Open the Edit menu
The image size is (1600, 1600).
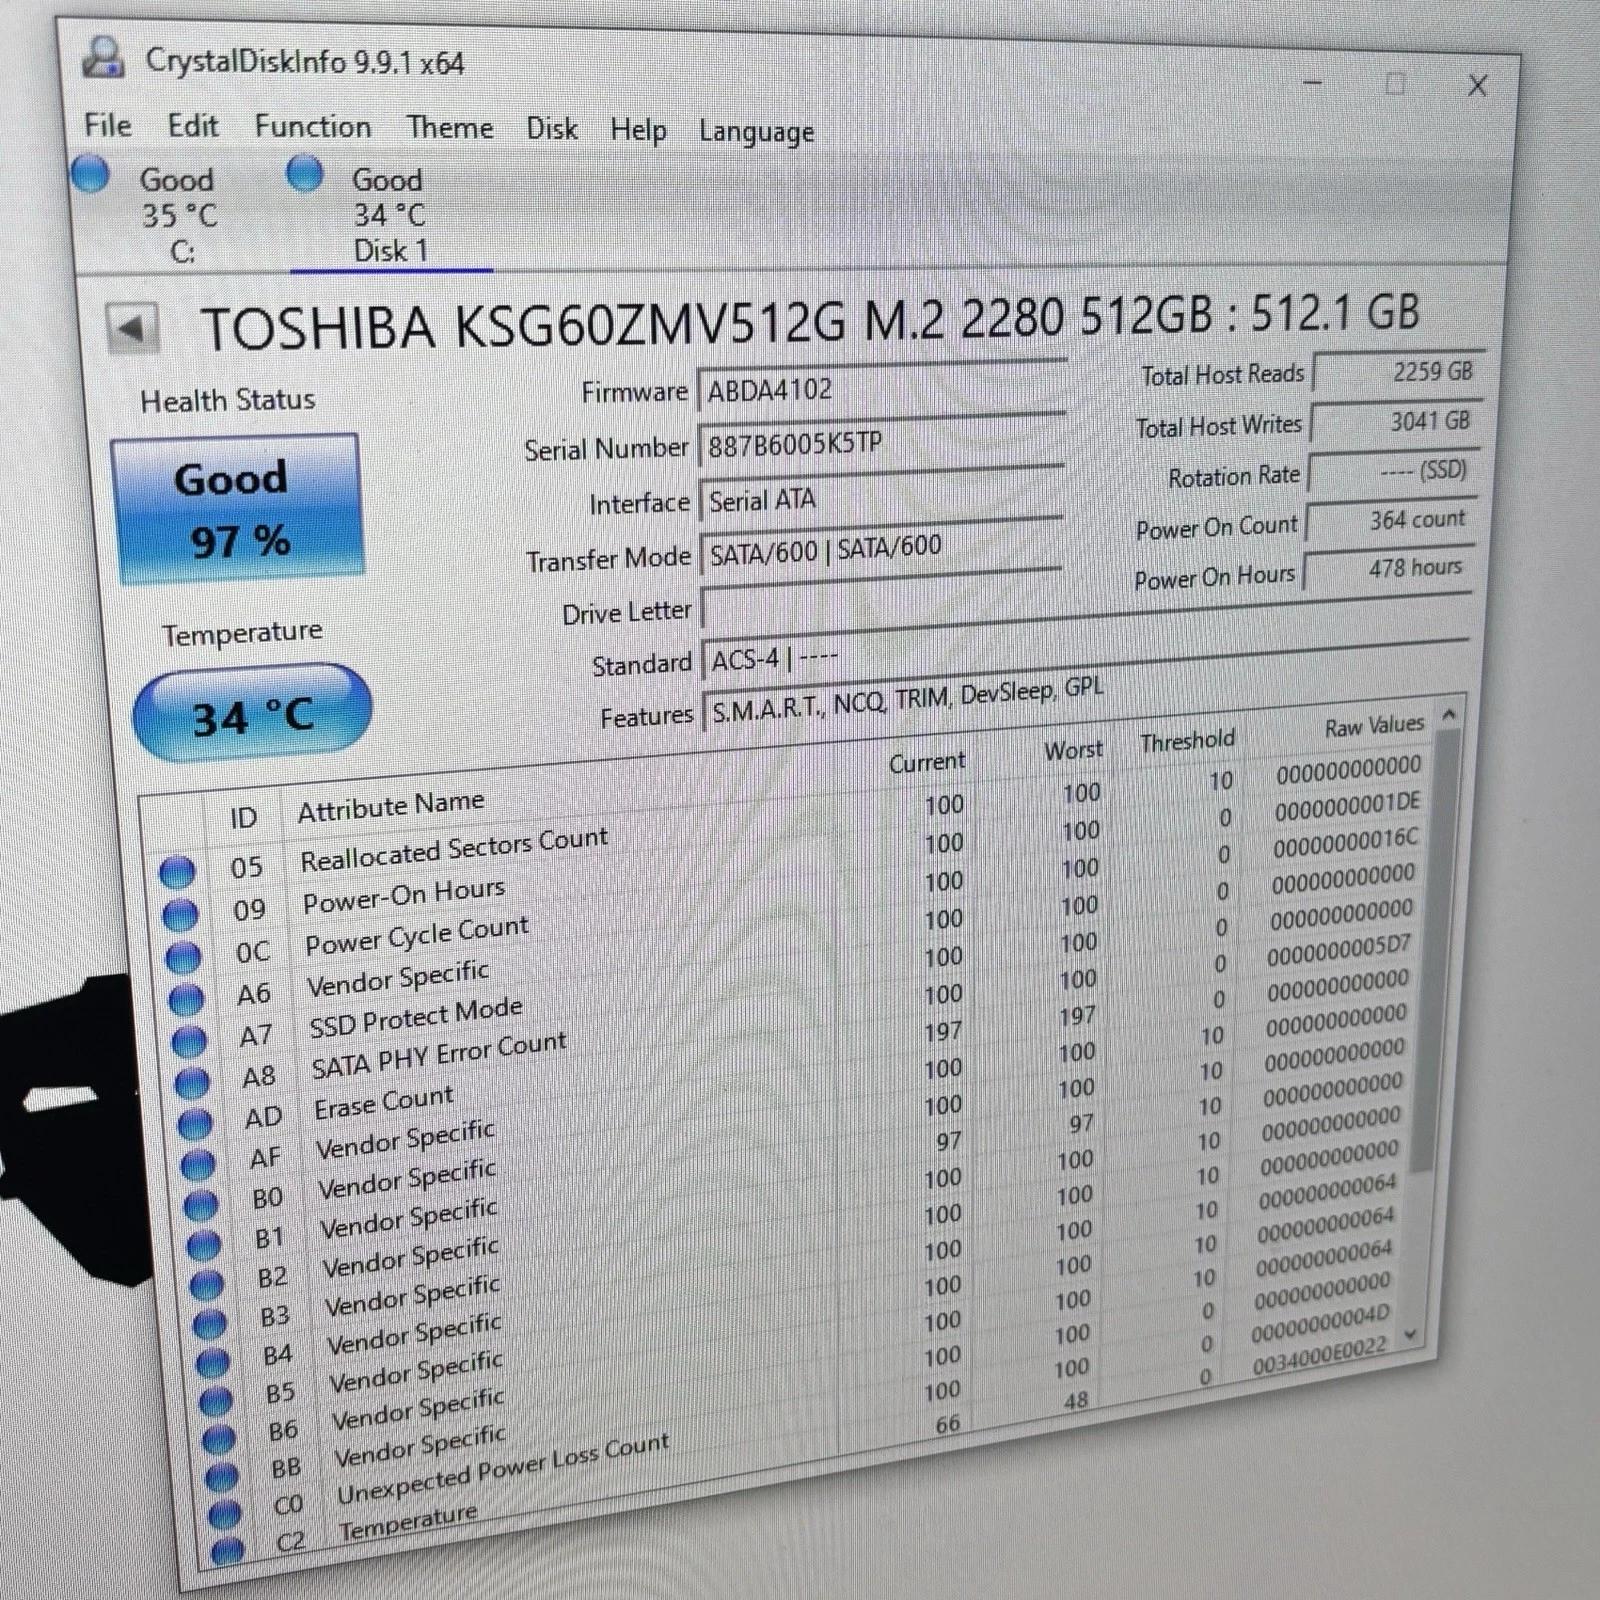[x=192, y=126]
